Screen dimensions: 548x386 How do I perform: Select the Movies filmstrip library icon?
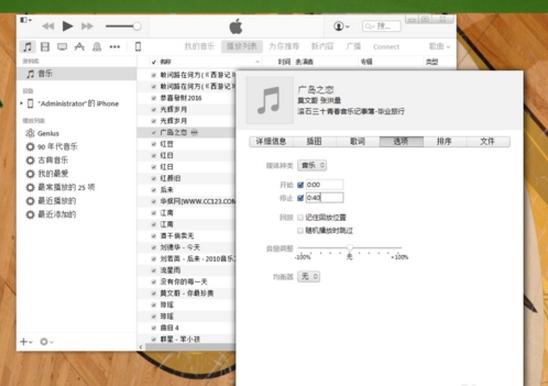(45, 47)
